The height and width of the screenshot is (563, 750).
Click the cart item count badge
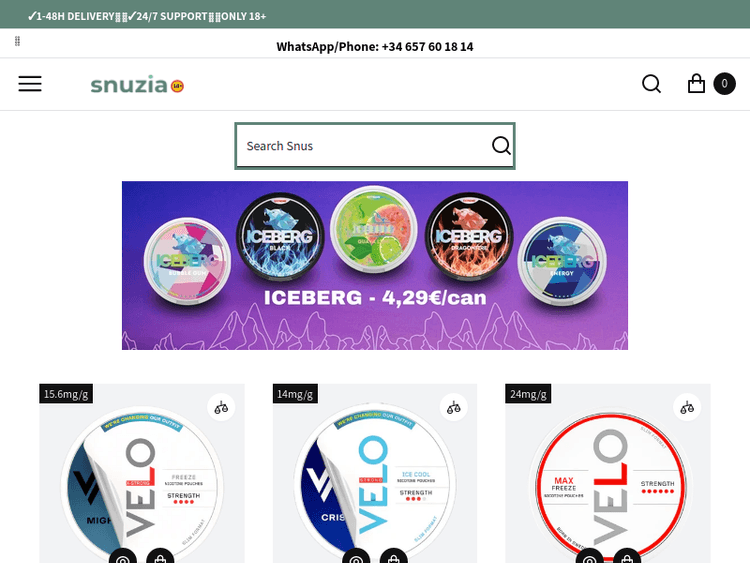pos(724,84)
